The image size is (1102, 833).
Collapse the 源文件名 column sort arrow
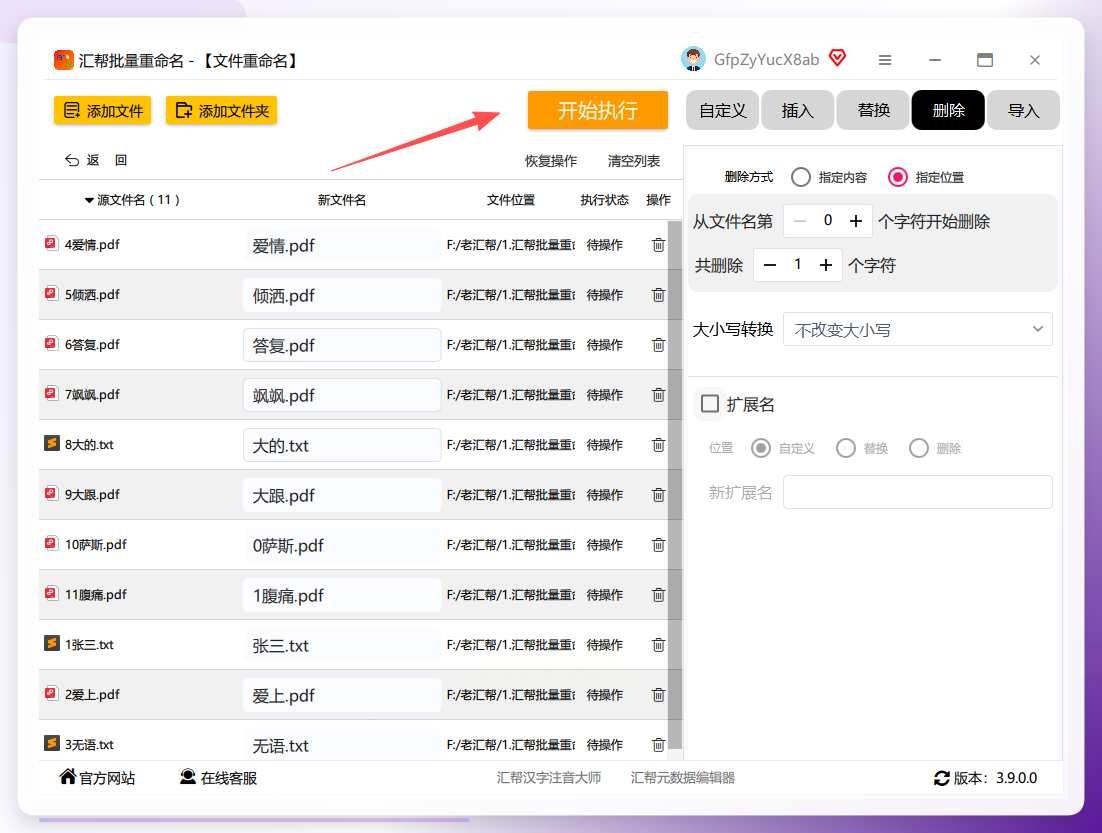(x=89, y=200)
